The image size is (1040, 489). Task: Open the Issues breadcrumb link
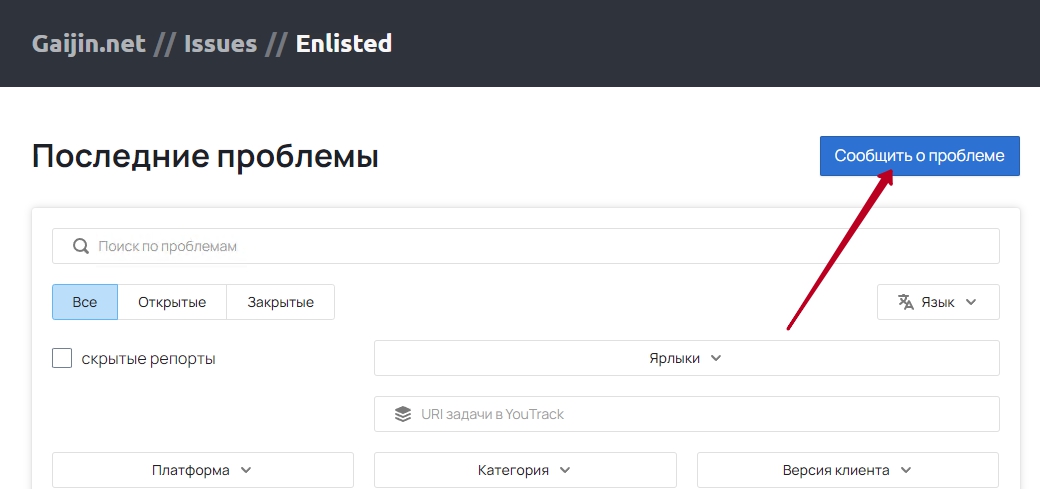tap(220, 44)
